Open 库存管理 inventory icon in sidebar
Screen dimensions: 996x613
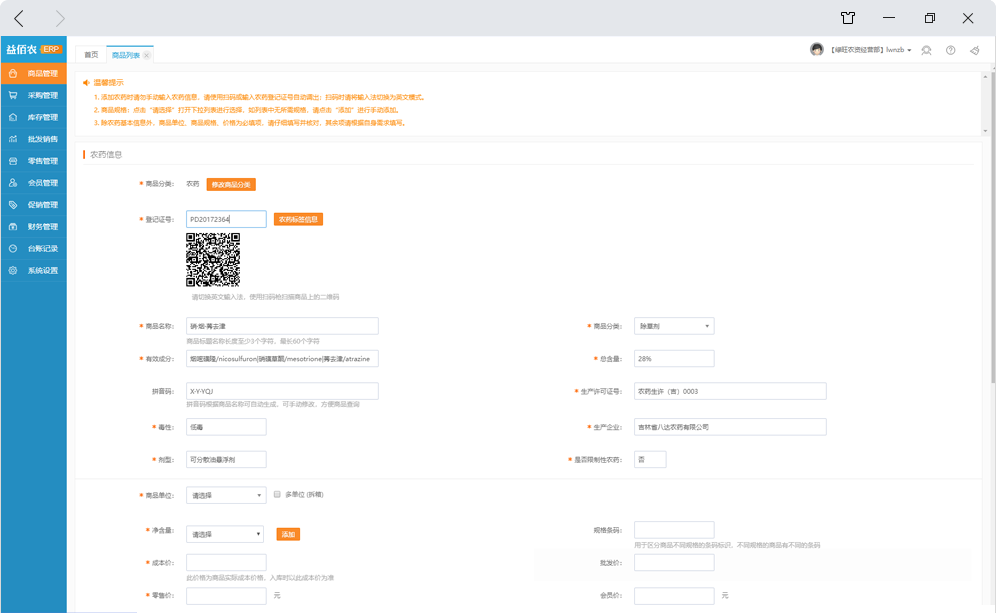[x=13, y=117]
